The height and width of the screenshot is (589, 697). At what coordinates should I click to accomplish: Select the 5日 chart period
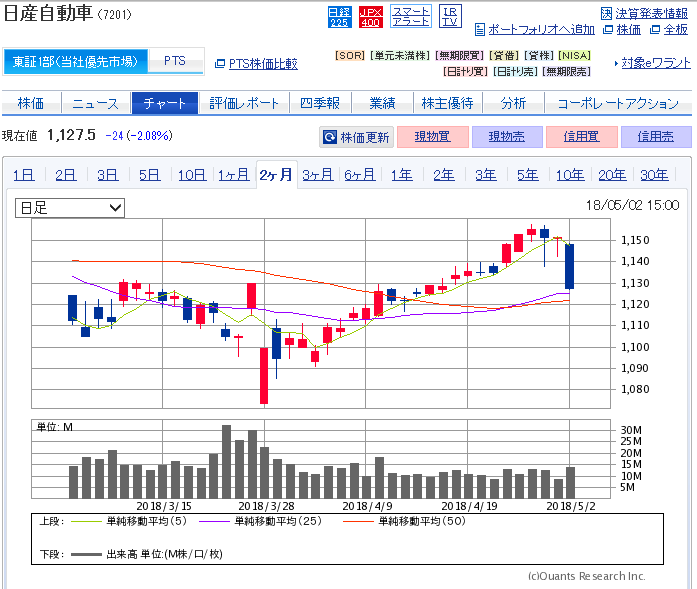[x=149, y=175]
